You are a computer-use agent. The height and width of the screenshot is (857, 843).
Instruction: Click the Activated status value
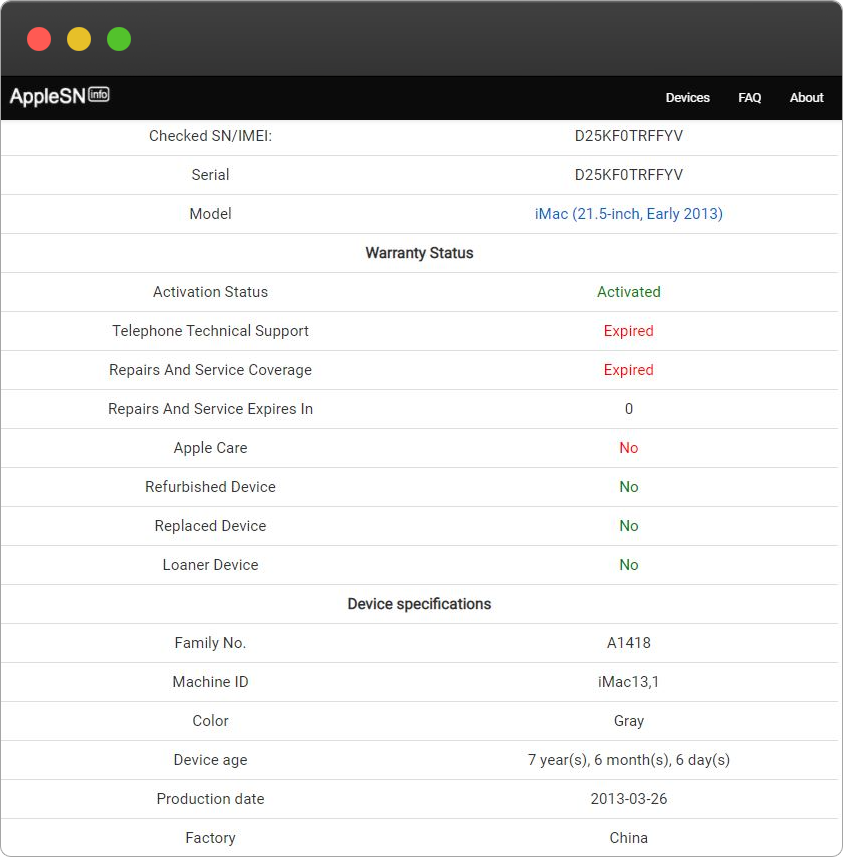[628, 292]
